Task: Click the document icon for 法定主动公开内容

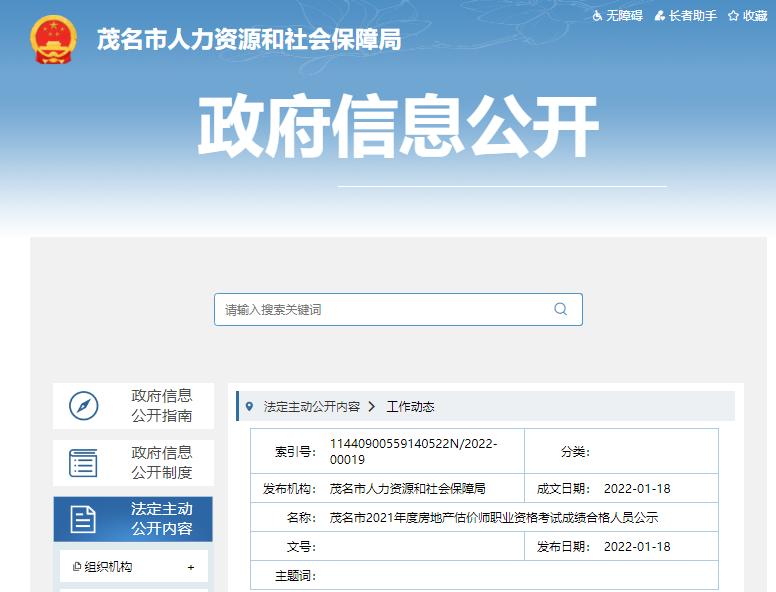Action: click(x=84, y=519)
